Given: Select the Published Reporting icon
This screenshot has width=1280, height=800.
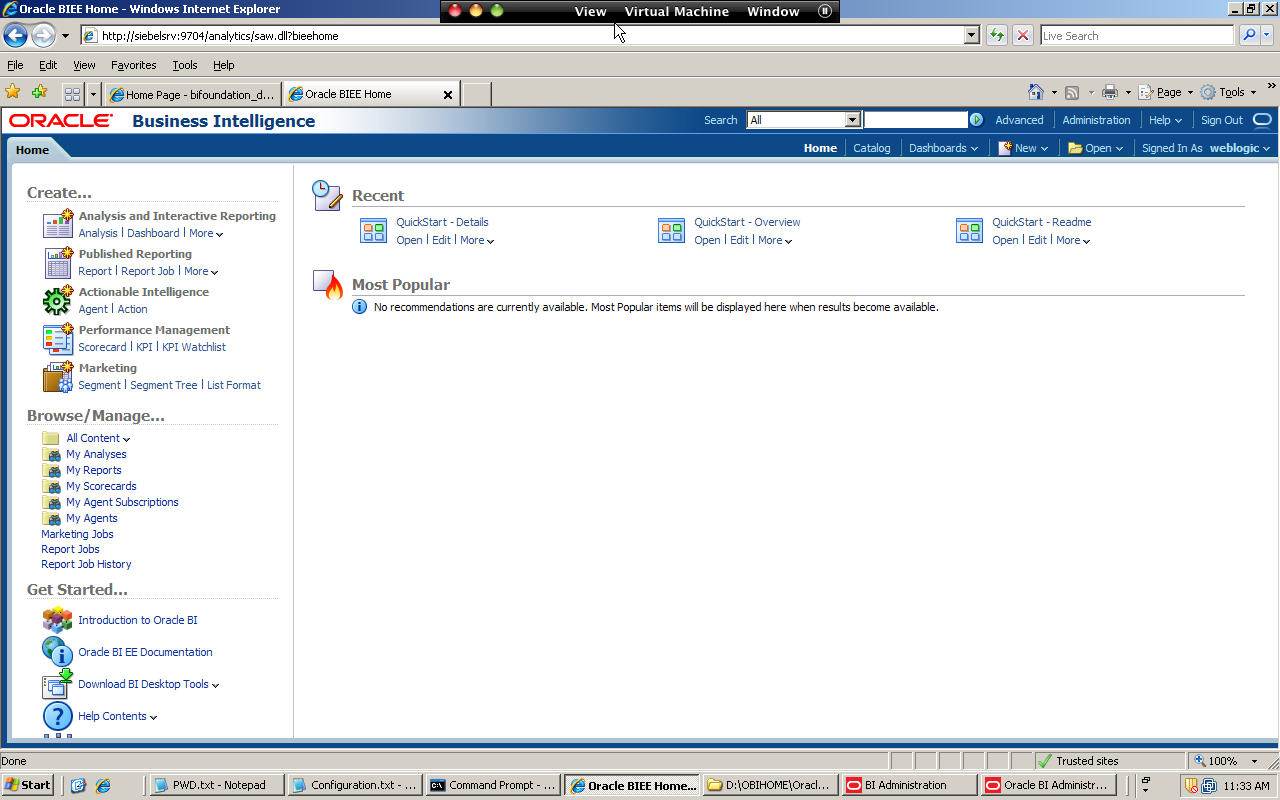Looking at the screenshot, I should pyautogui.click(x=58, y=262).
